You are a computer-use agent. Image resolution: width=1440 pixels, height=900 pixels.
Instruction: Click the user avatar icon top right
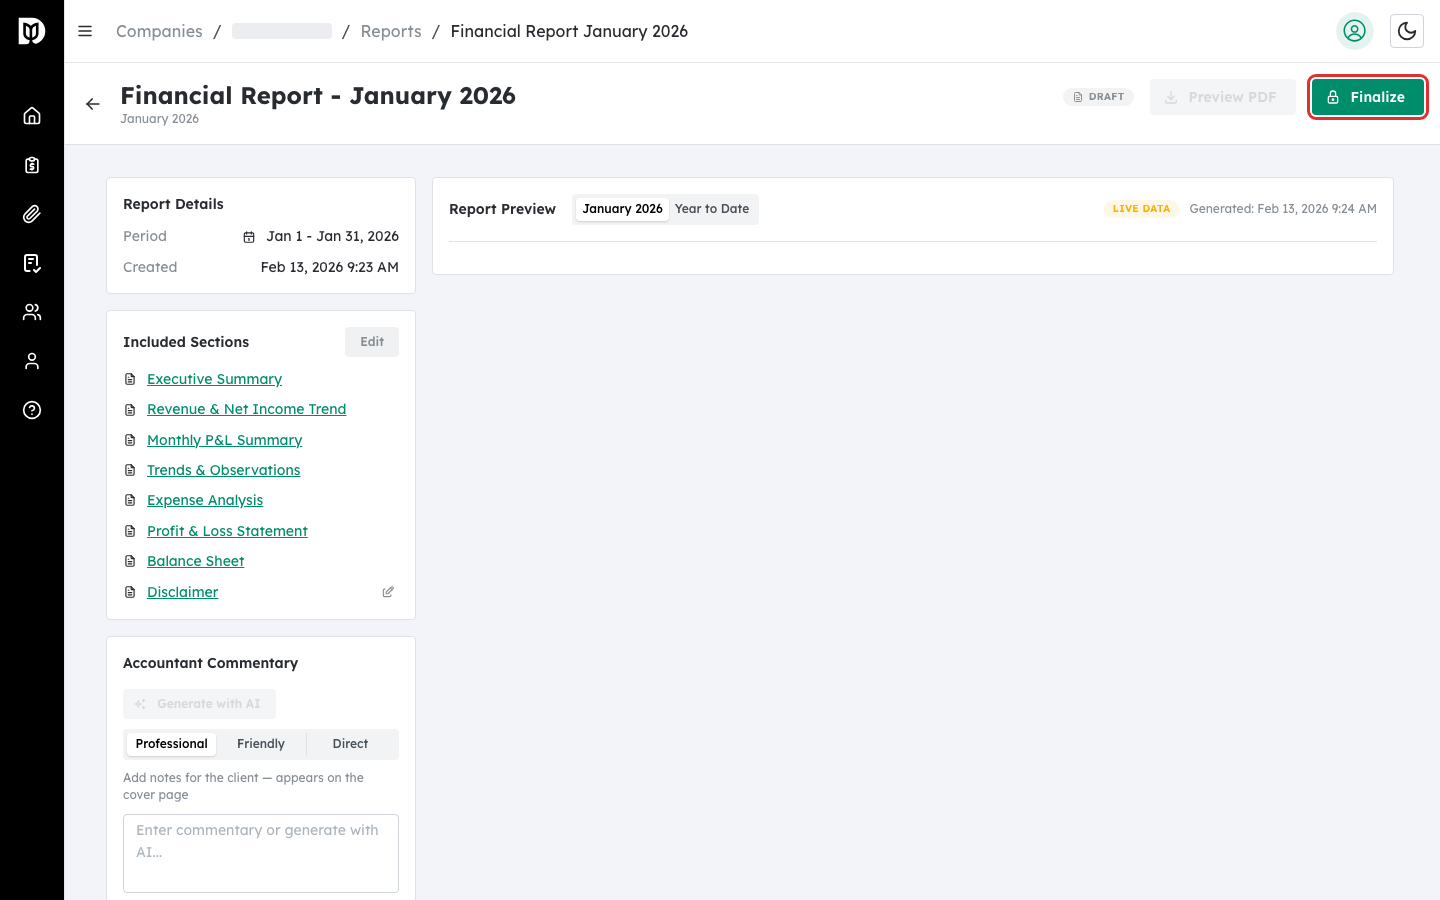click(1355, 31)
